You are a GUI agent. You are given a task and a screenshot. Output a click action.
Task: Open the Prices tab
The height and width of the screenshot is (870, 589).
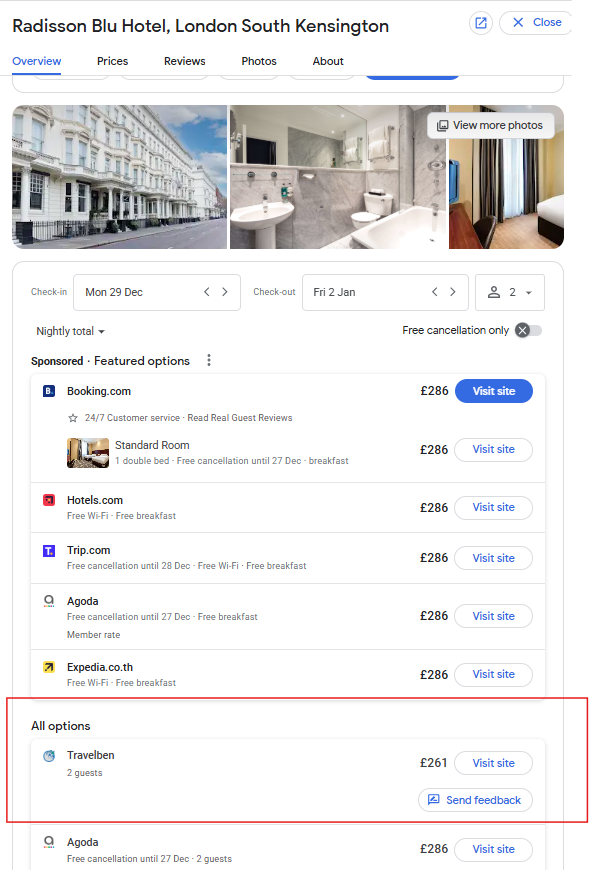pyautogui.click(x=113, y=61)
